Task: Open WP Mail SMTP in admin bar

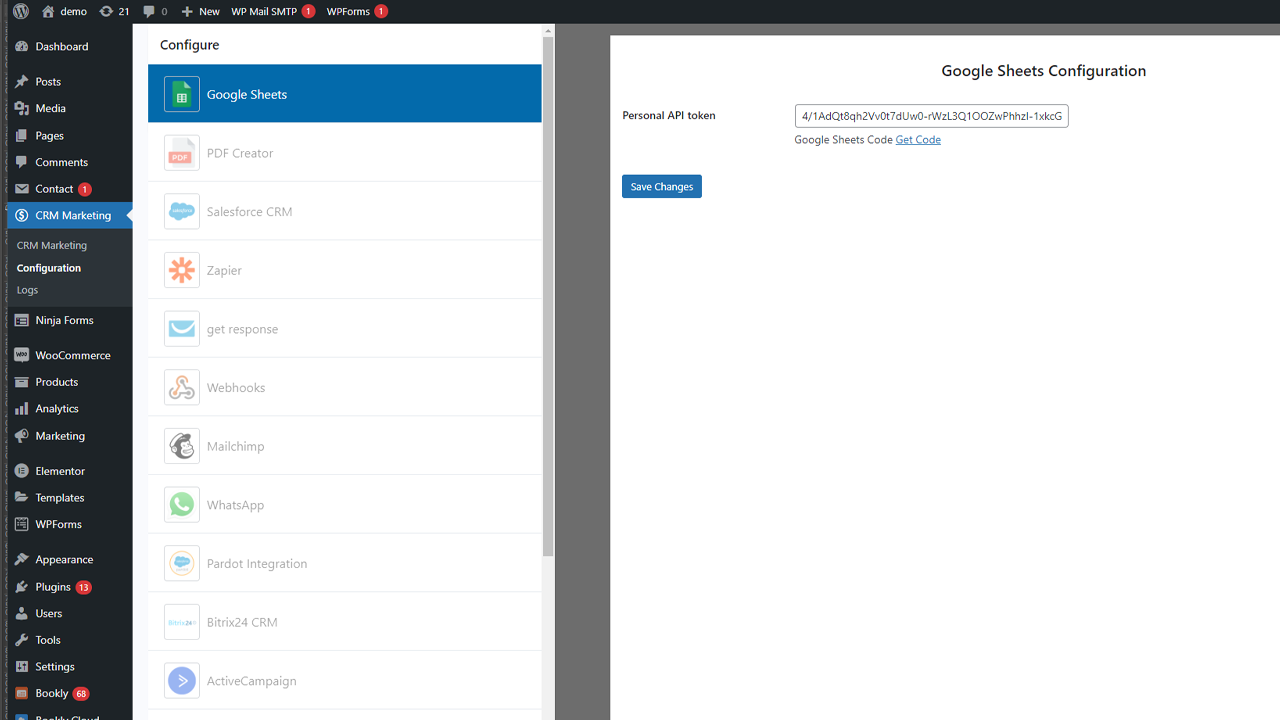Action: tap(273, 11)
